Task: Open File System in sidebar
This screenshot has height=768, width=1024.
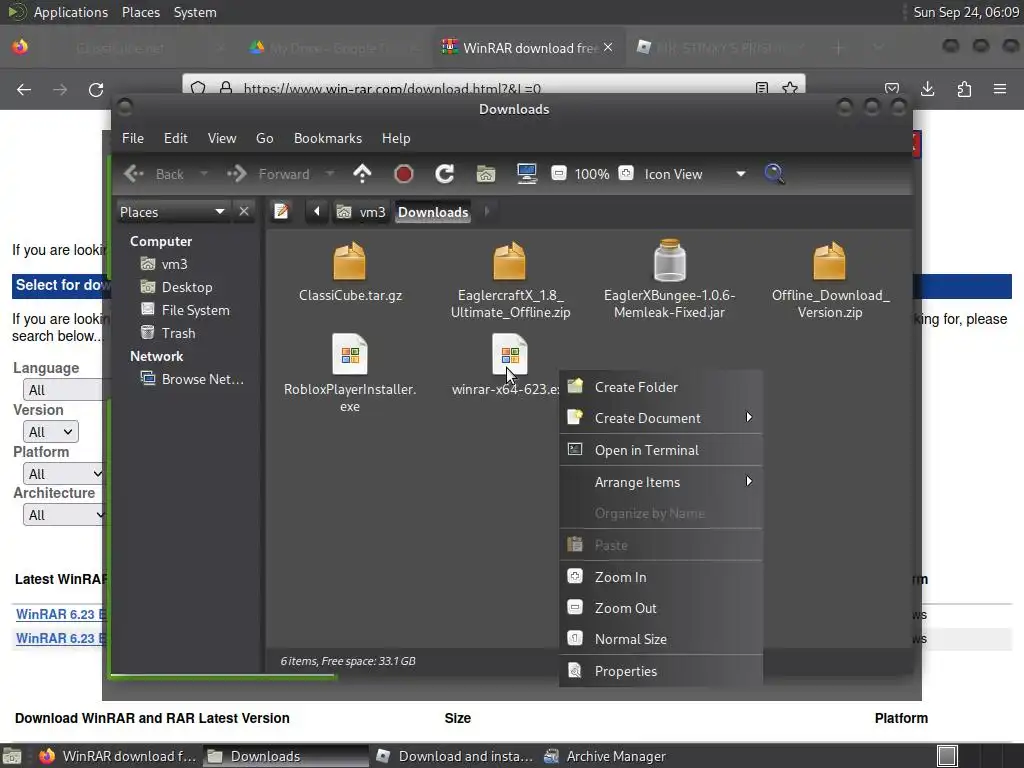Action: (195, 310)
